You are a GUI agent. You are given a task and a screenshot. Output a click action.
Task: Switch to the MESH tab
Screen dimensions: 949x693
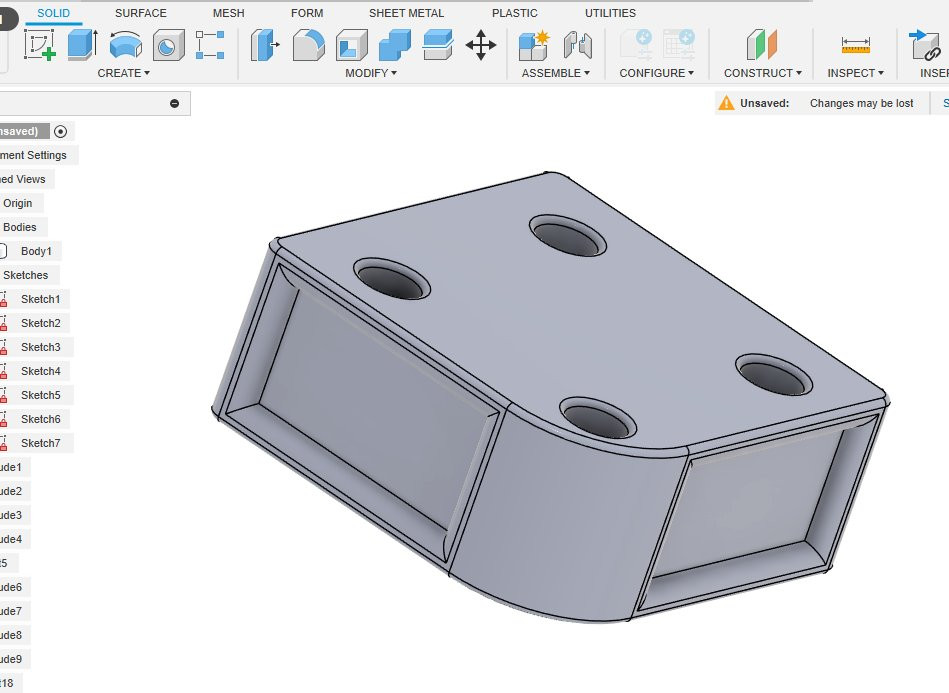click(228, 13)
